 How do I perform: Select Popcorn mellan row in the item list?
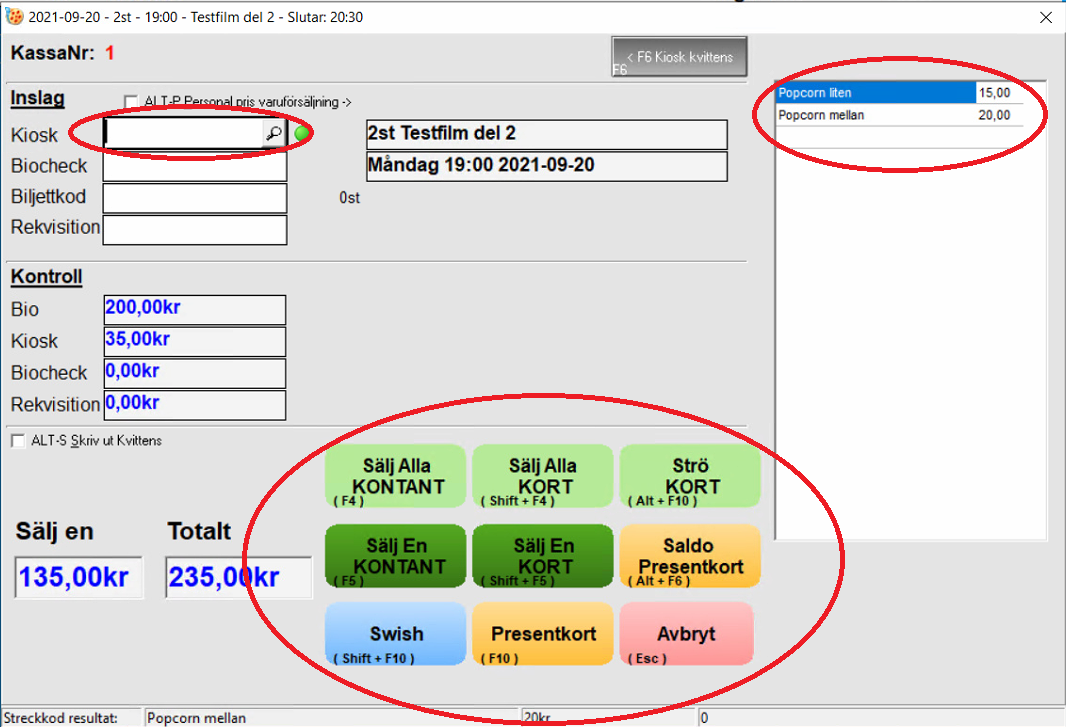[x=875, y=115]
